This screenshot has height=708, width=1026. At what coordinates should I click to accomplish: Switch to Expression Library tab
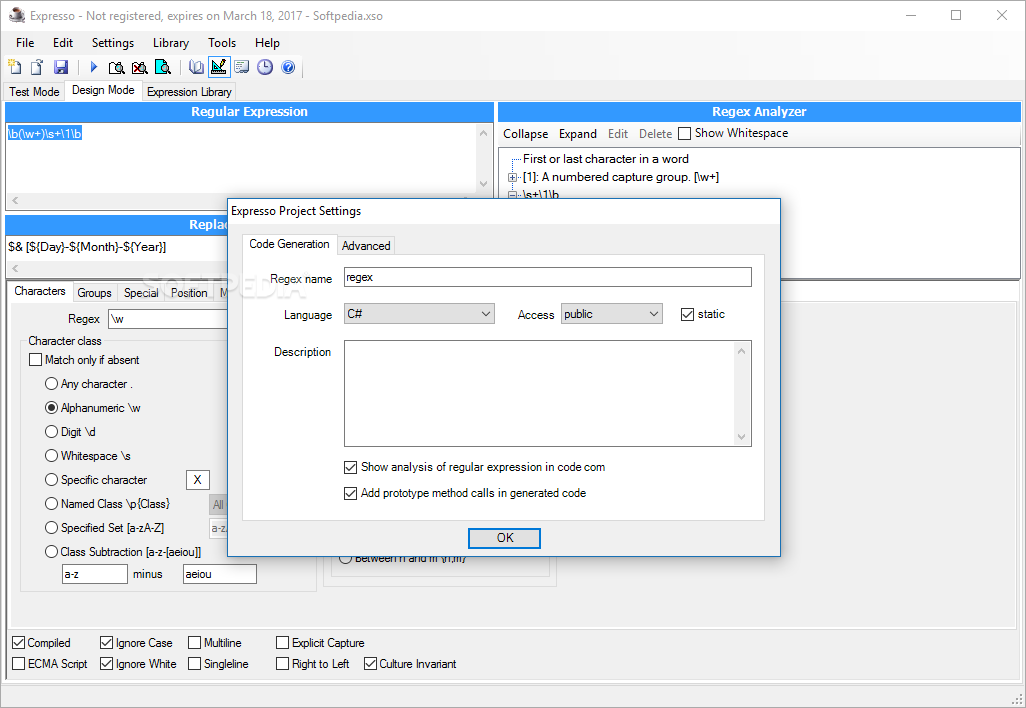(x=189, y=92)
